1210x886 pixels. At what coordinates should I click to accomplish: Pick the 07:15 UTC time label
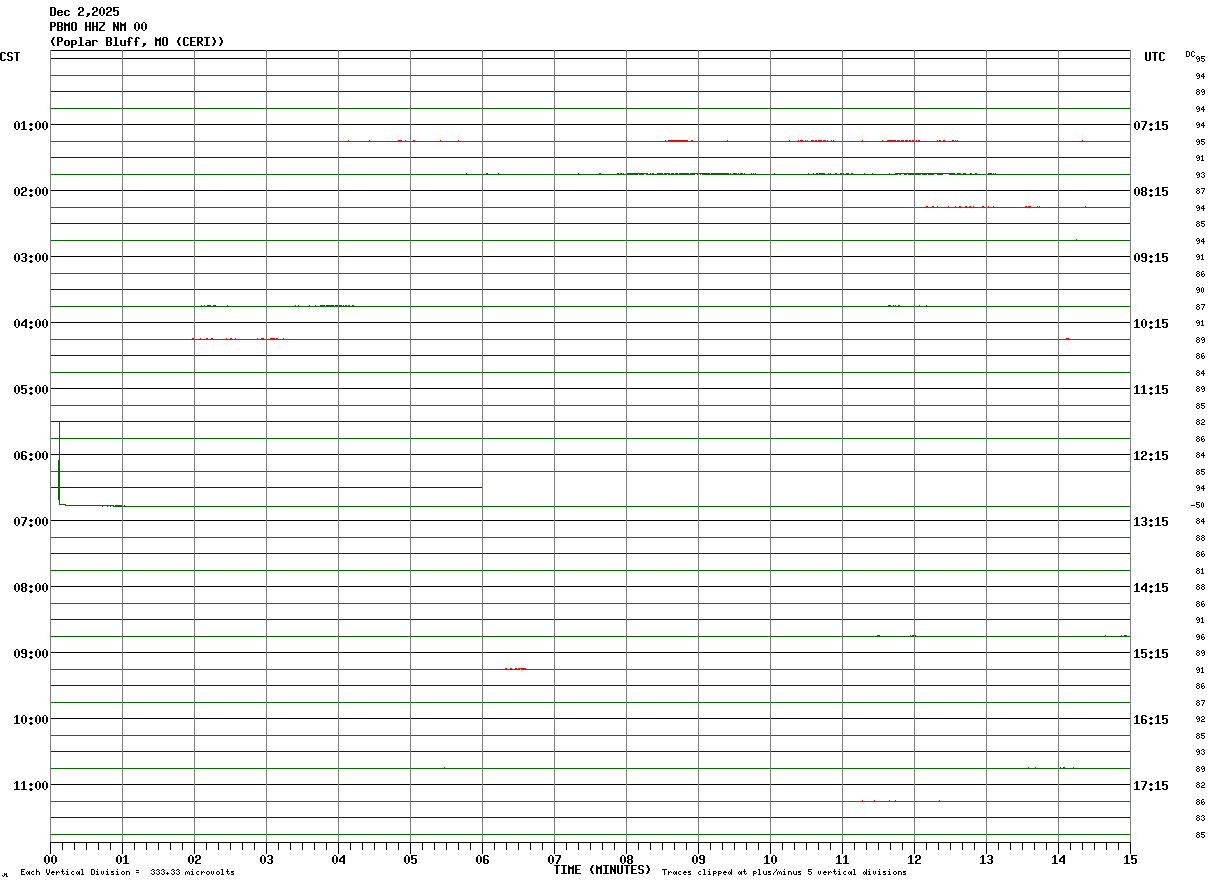point(1150,125)
